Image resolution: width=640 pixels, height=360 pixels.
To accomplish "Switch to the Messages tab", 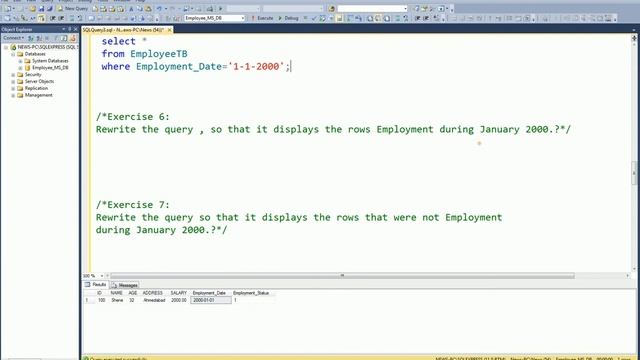I will click(x=125, y=285).
